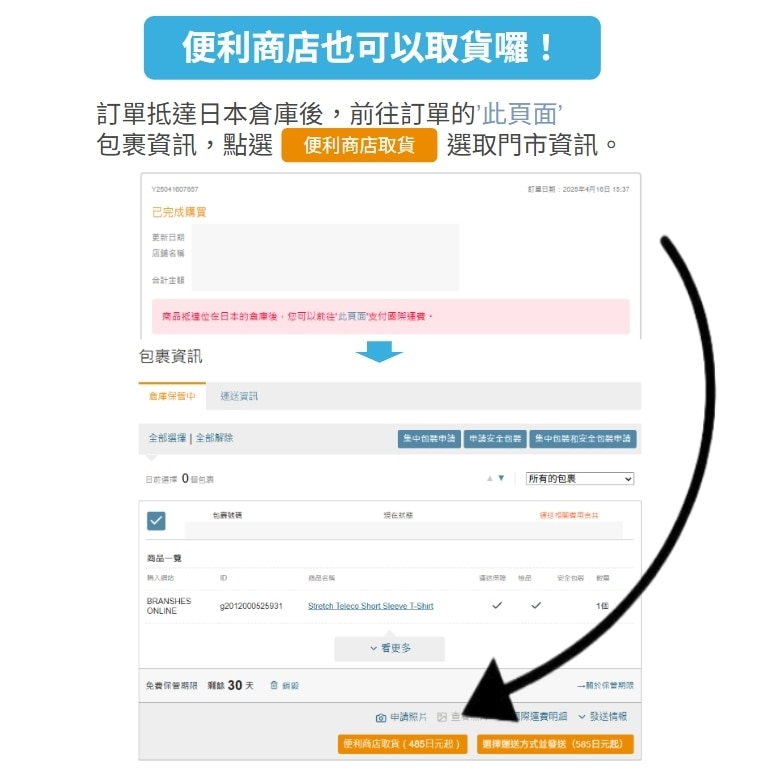Click the camera icon for 申請照片
The image size is (780, 773).
[x=381, y=718]
